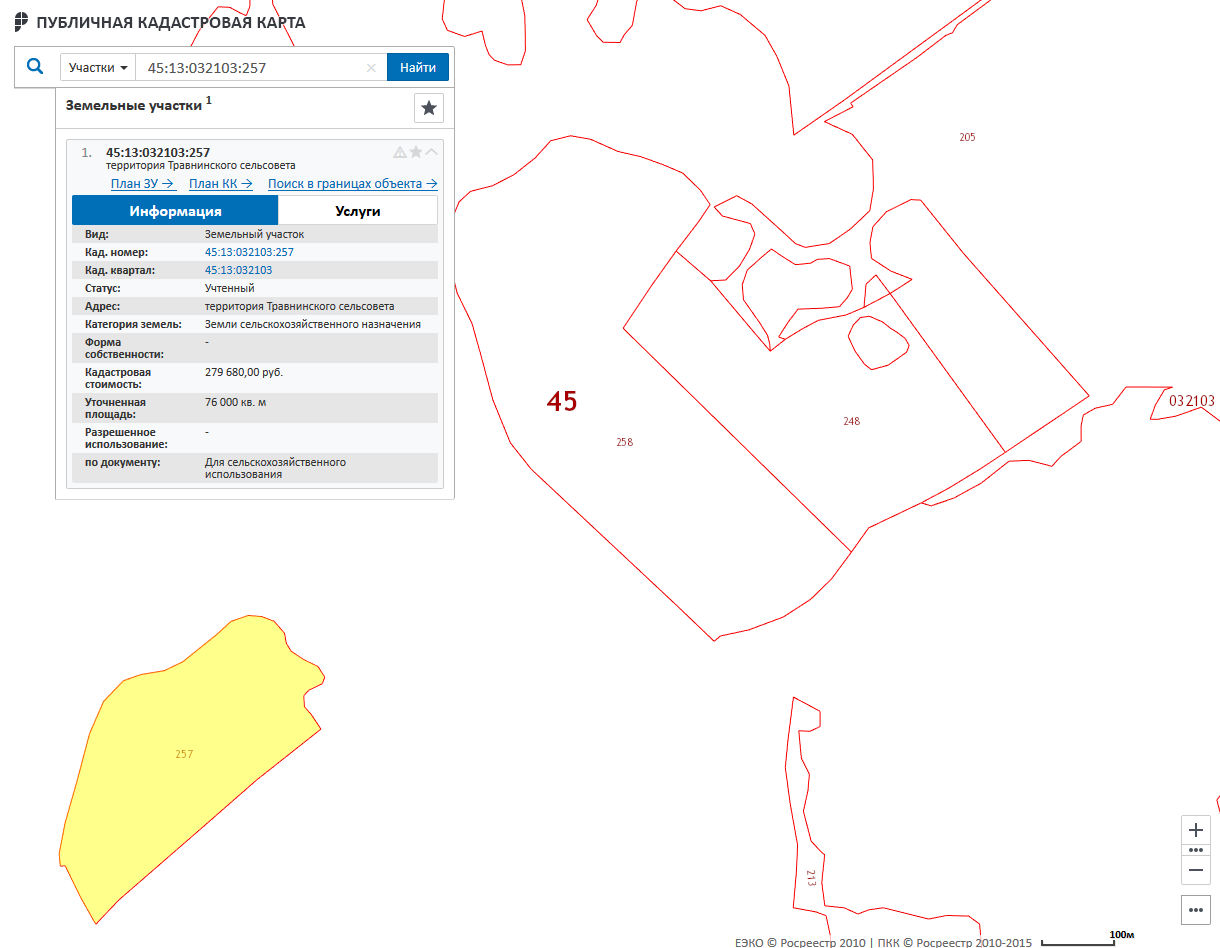Zoom out with the minus button
This screenshot has width=1220, height=948.
(x=1196, y=870)
